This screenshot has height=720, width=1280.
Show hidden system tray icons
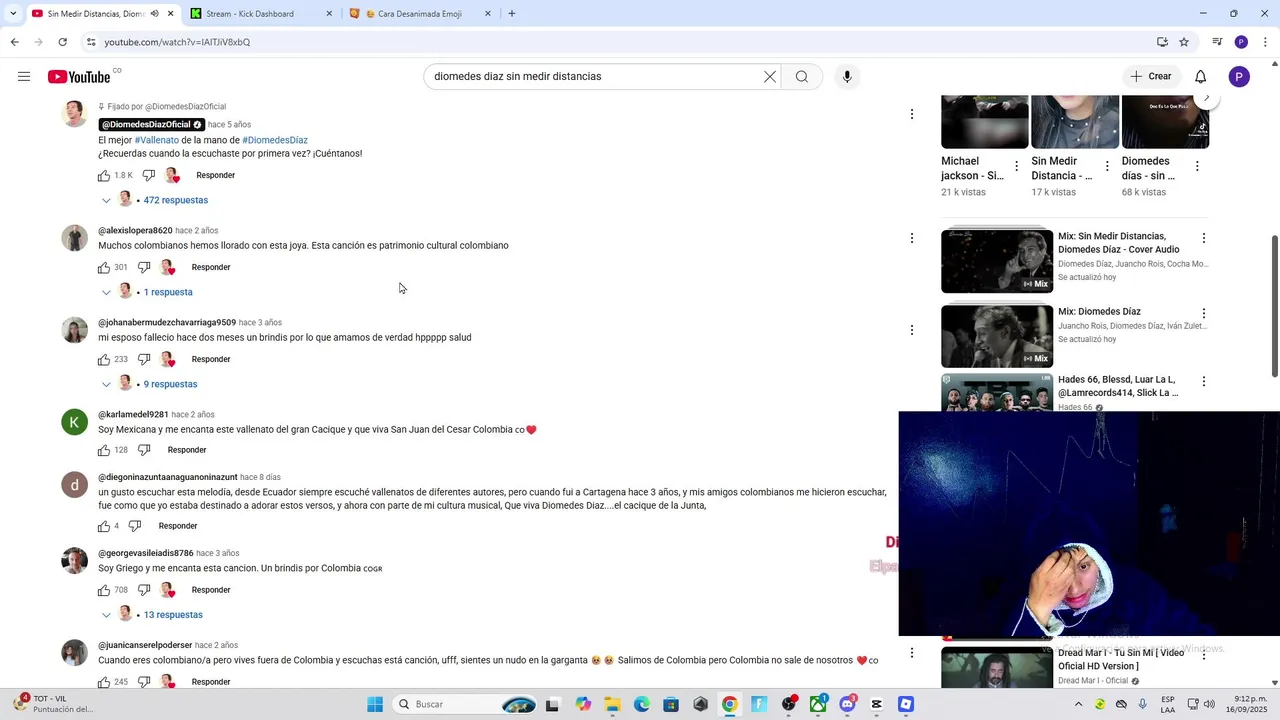click(x=1078, y=704)
